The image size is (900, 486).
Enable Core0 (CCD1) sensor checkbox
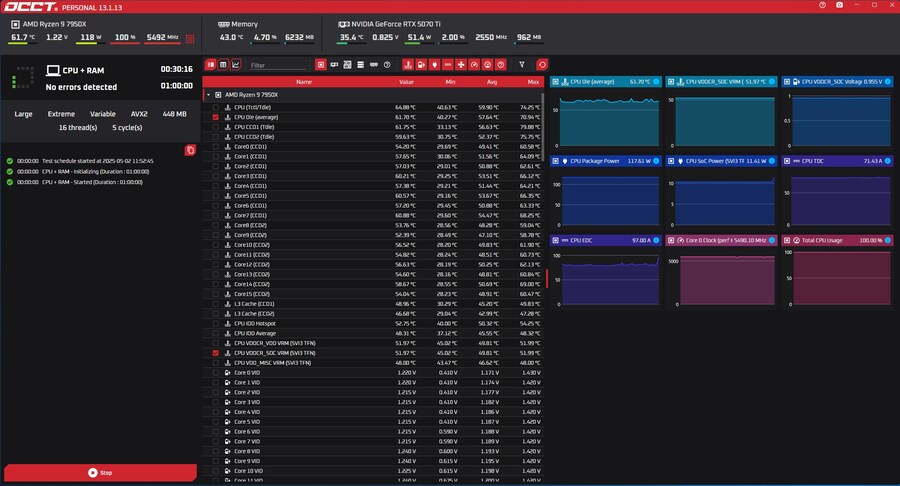(216, 146)
